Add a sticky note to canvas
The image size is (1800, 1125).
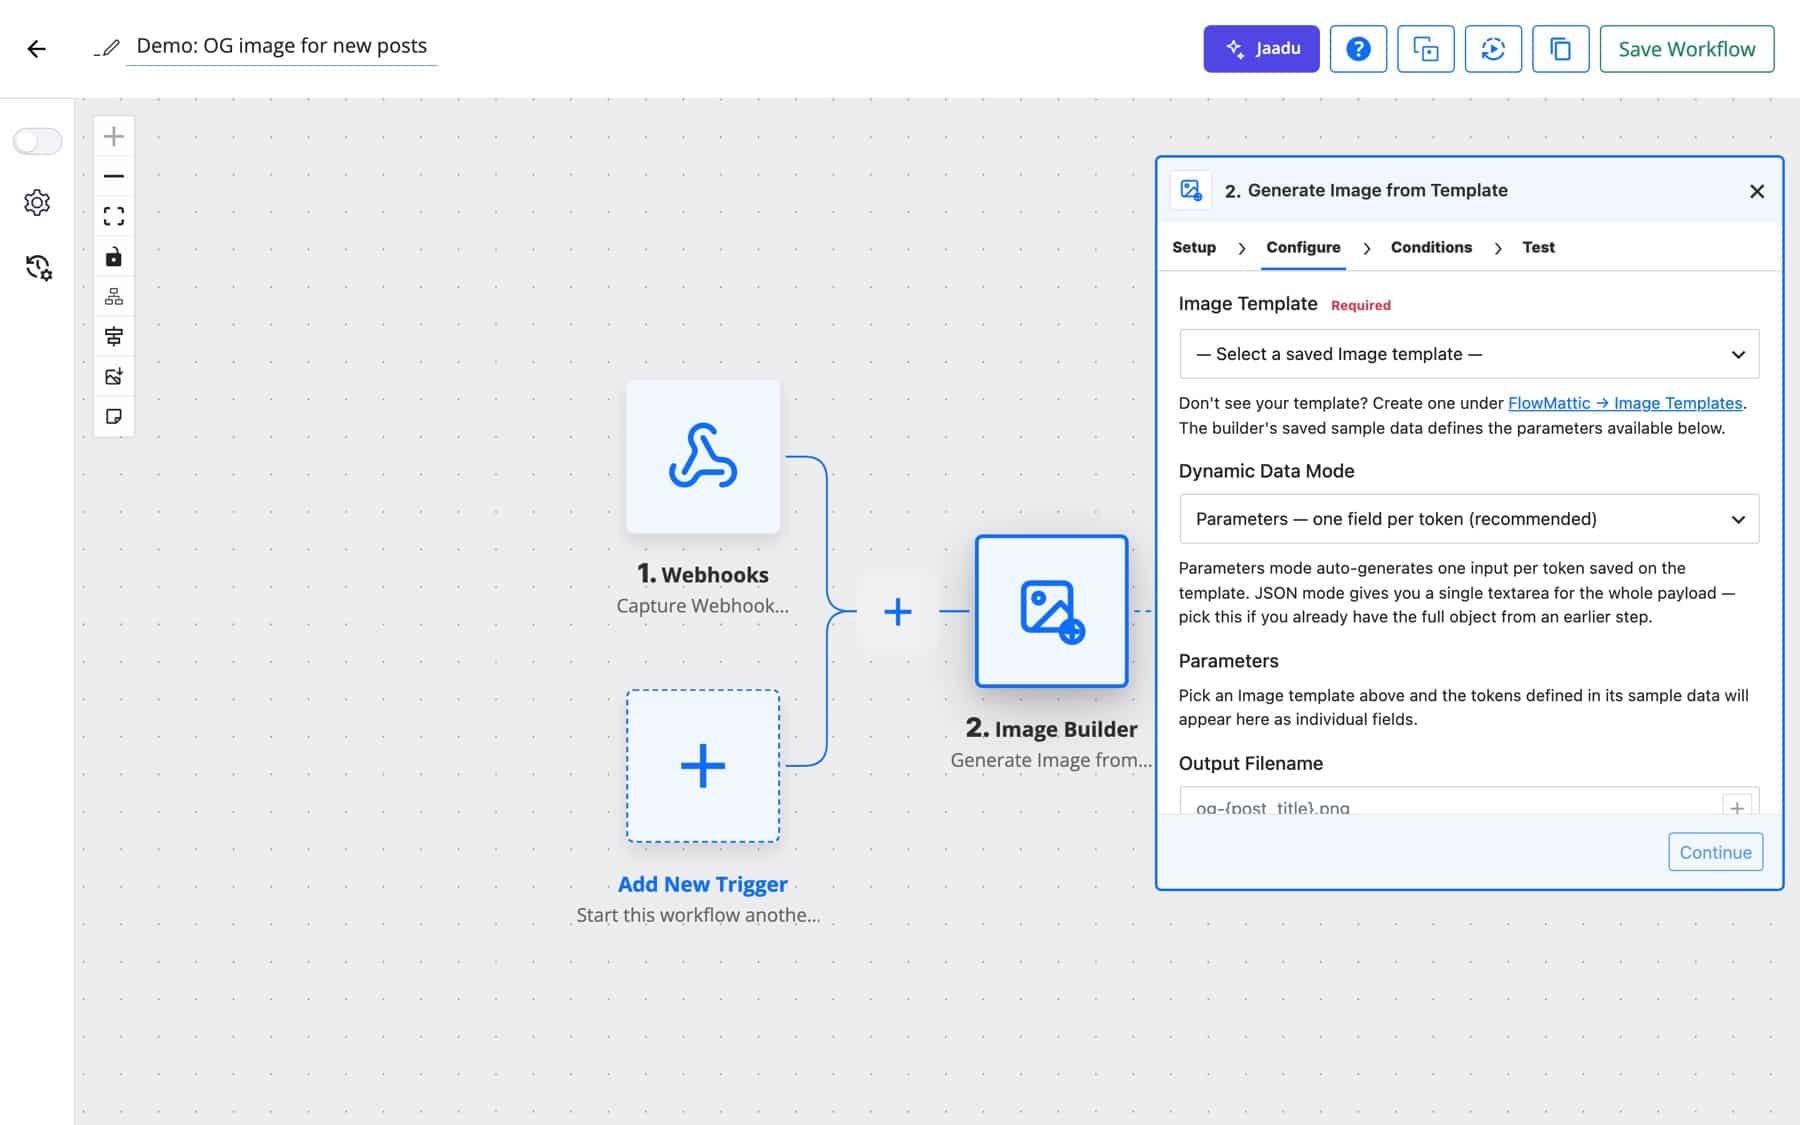114,416
